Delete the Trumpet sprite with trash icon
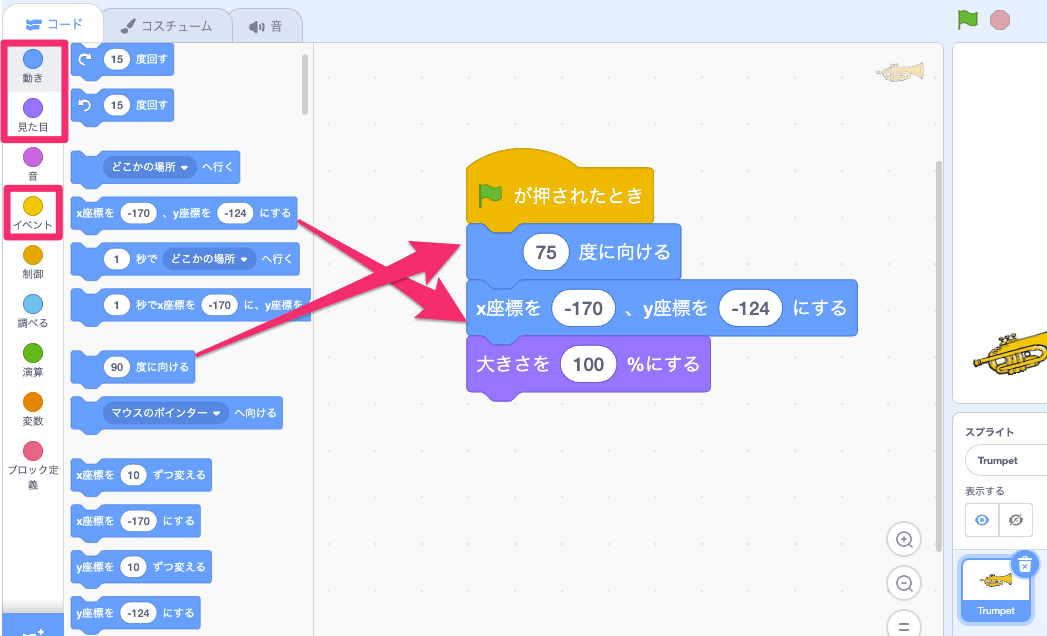 [x=1024, y=564]
